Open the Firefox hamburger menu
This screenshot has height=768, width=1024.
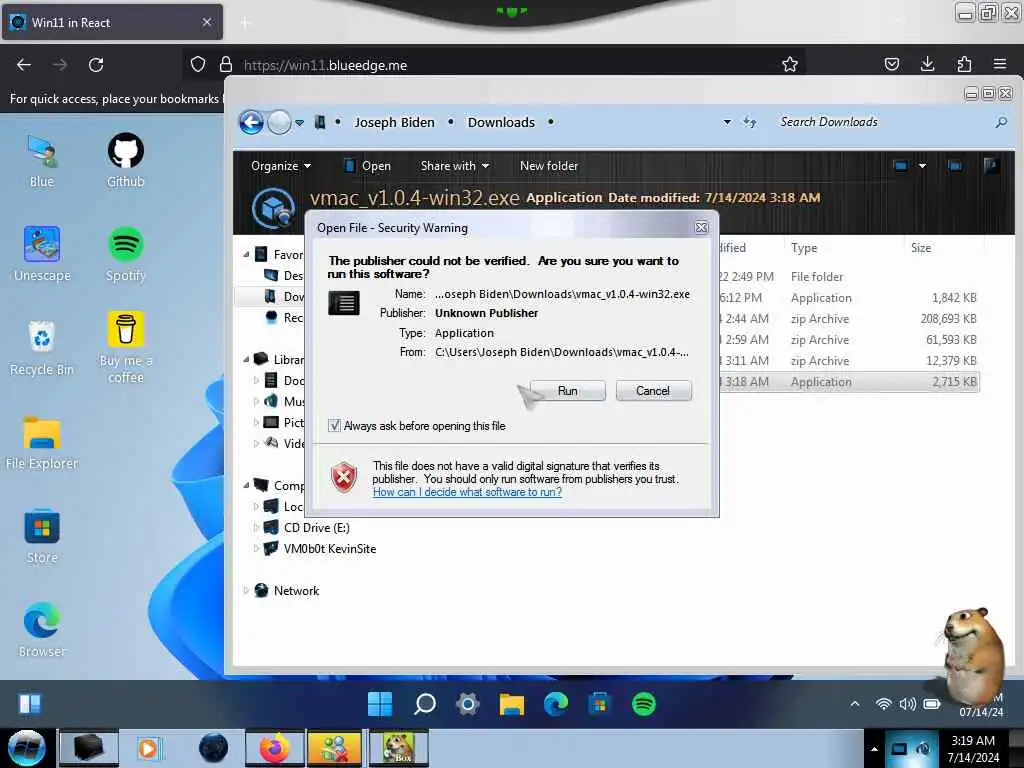999,64
